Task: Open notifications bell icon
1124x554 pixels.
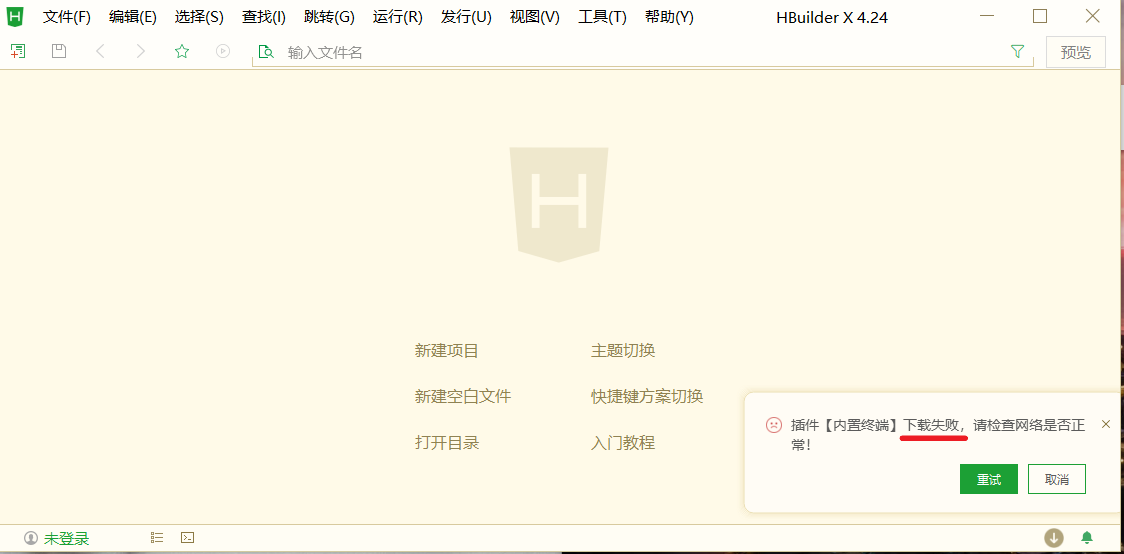Action: click(1087, 537)
